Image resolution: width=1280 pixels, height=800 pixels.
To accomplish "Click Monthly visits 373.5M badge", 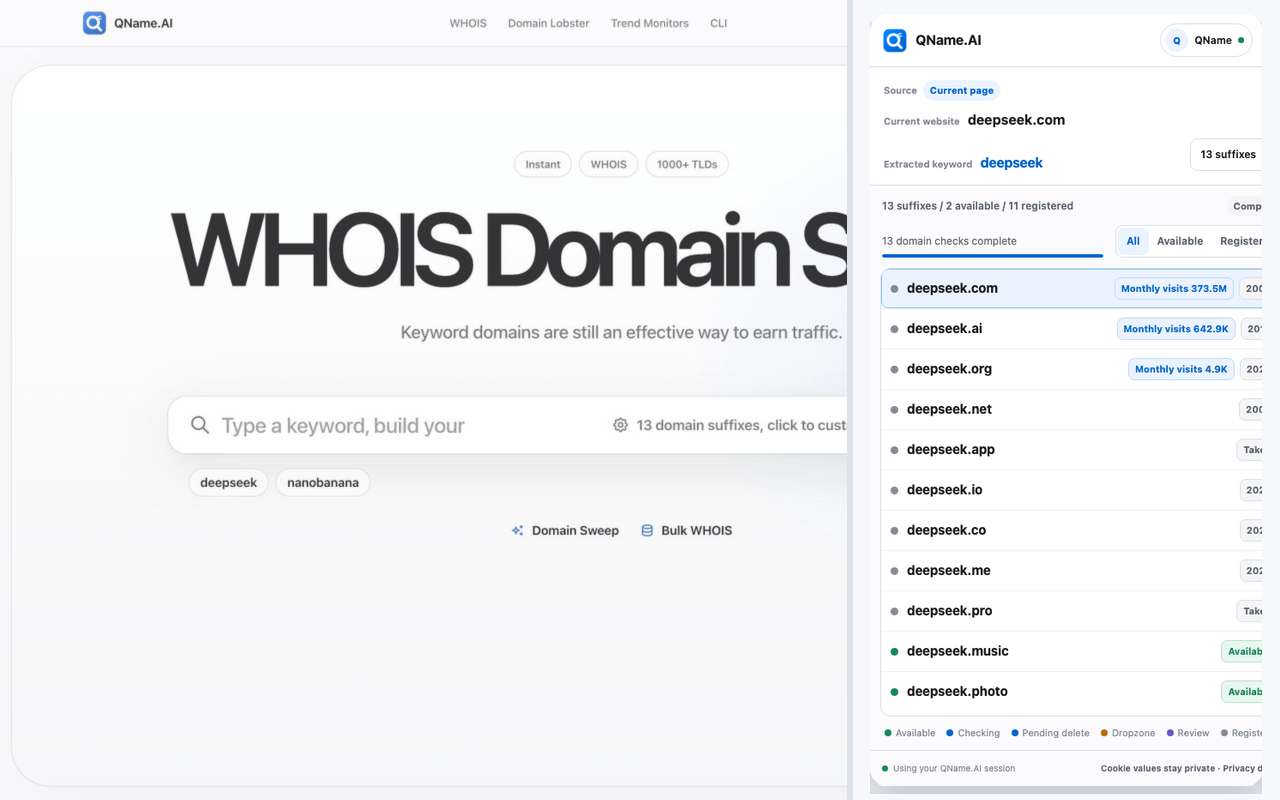I will (1174, 288).
